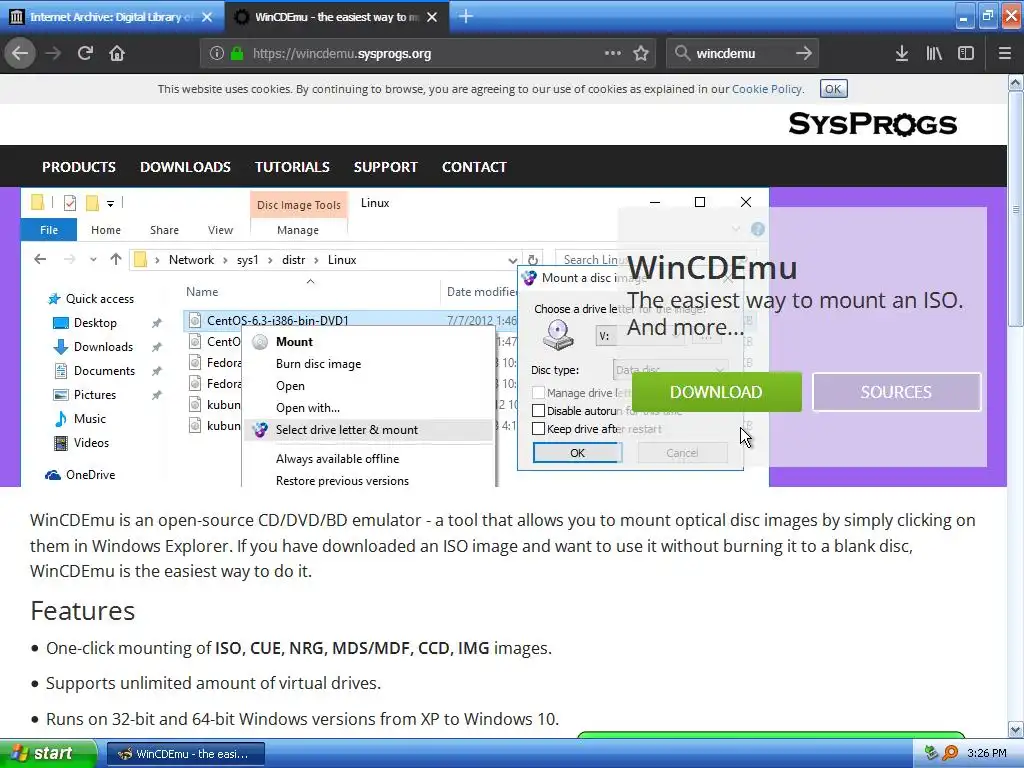Click the SysProgs logo

click(x=872, y=123)
